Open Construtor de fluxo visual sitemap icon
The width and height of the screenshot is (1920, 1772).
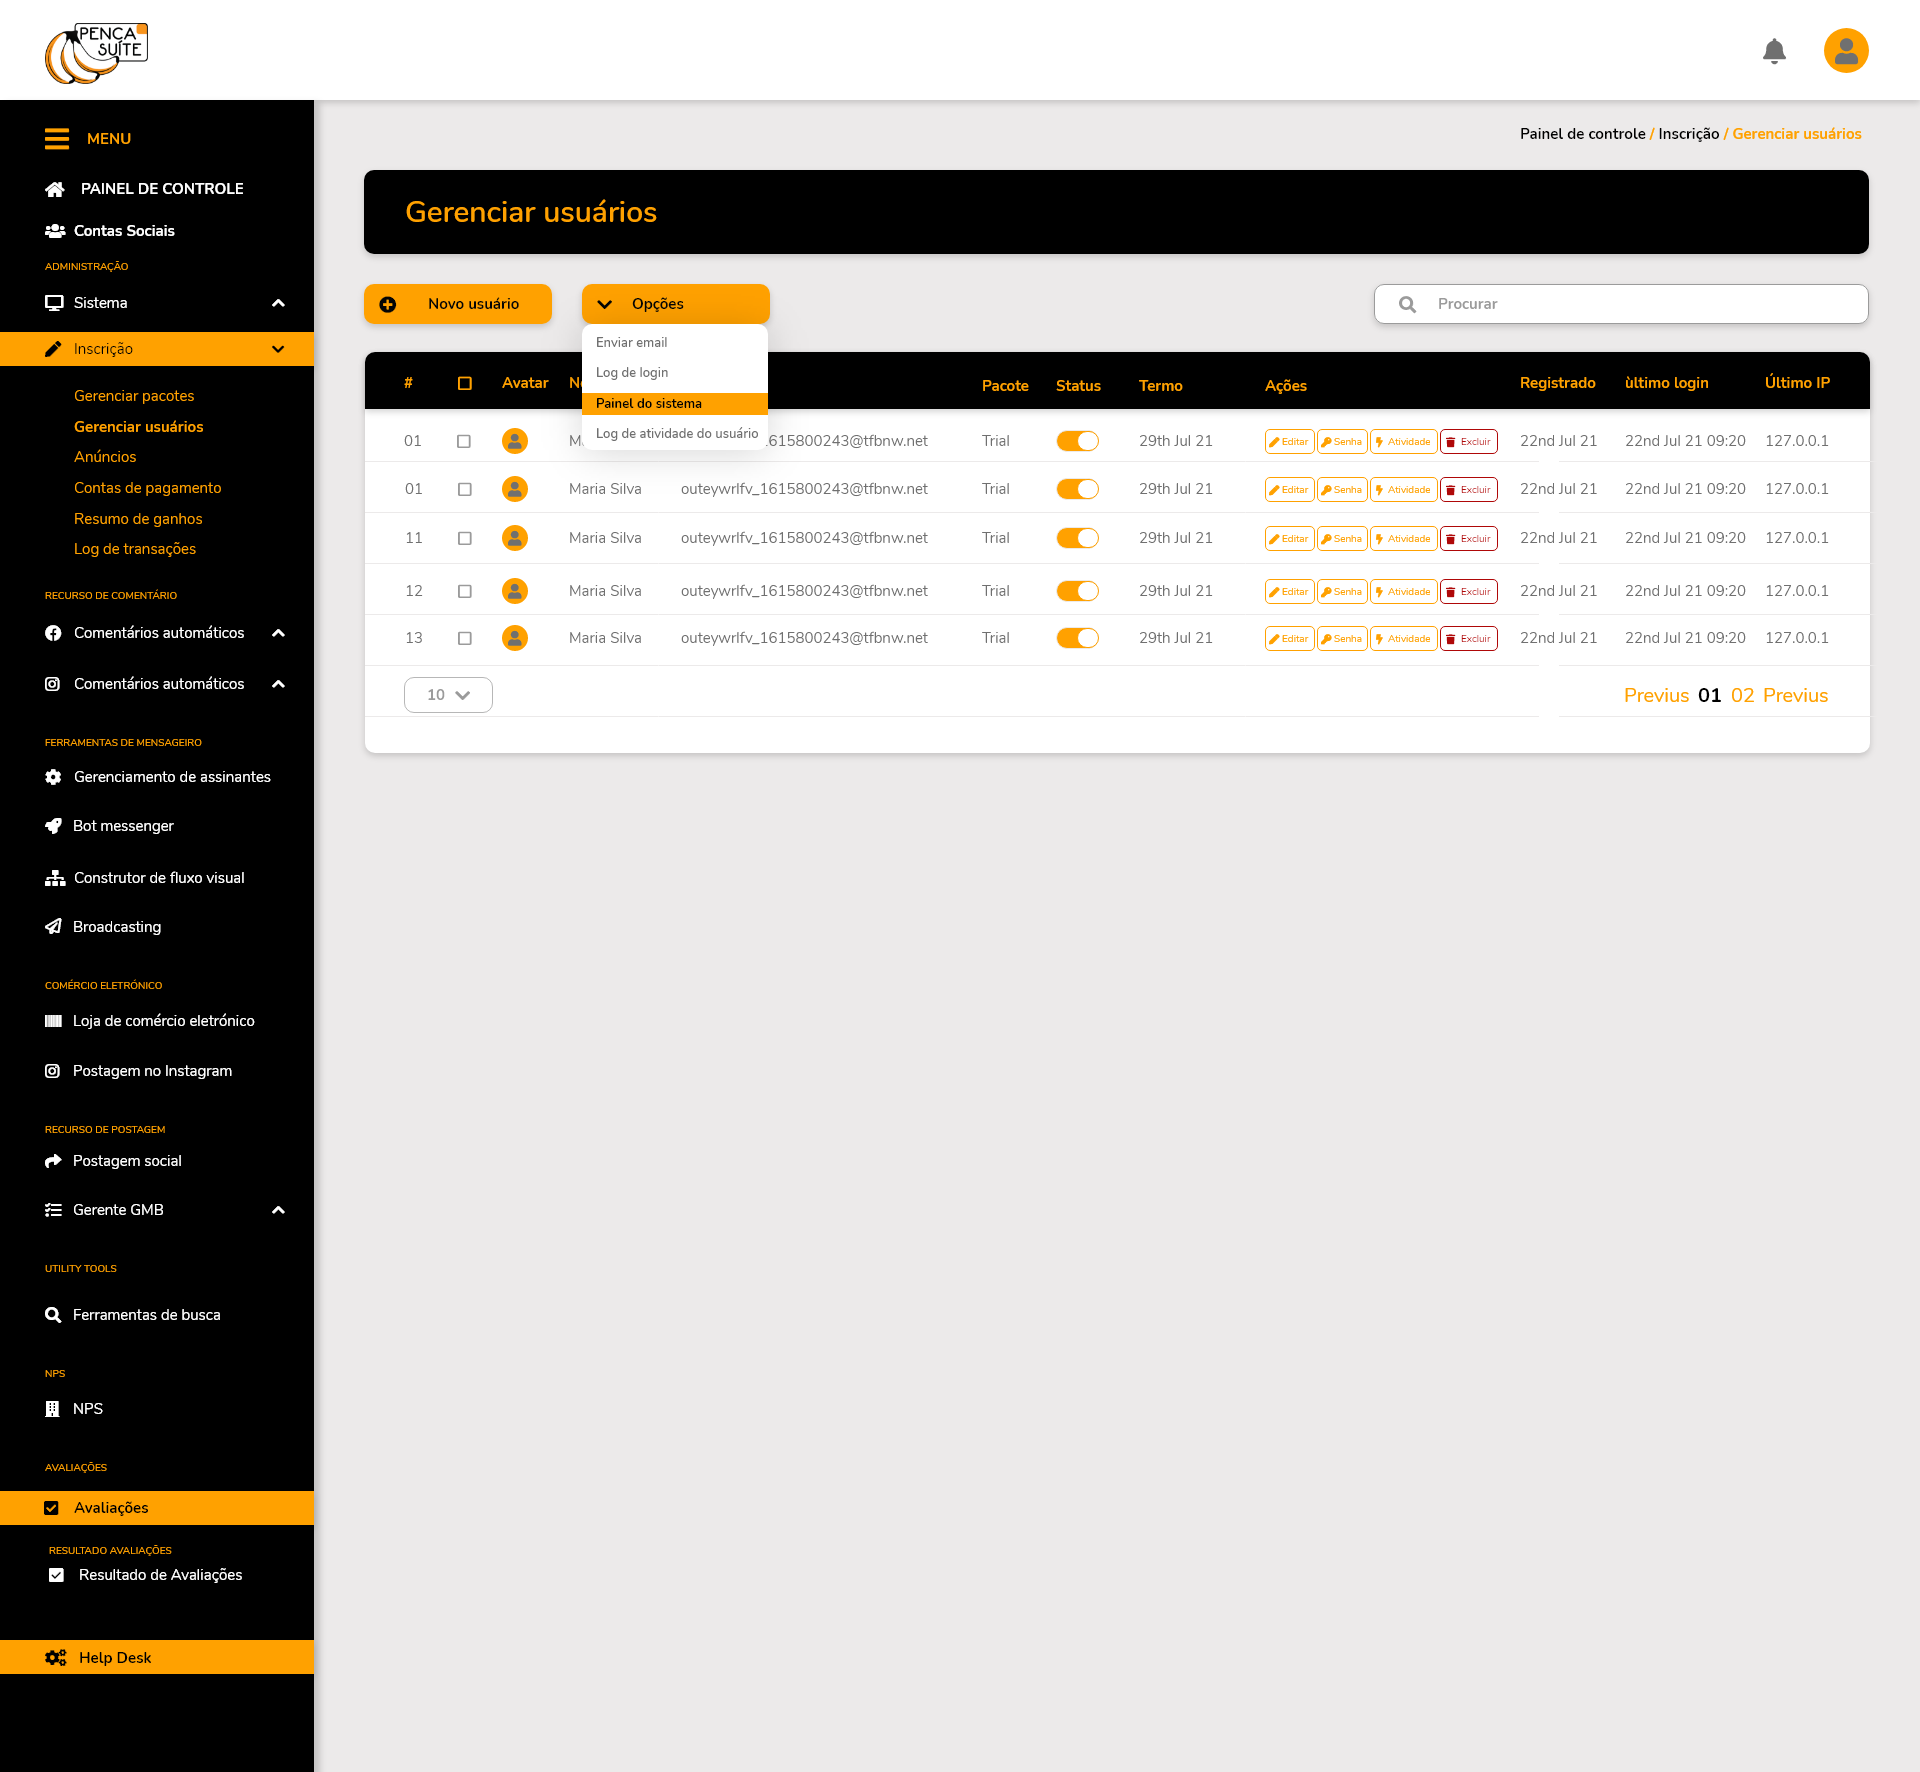(x=54, y=878)
